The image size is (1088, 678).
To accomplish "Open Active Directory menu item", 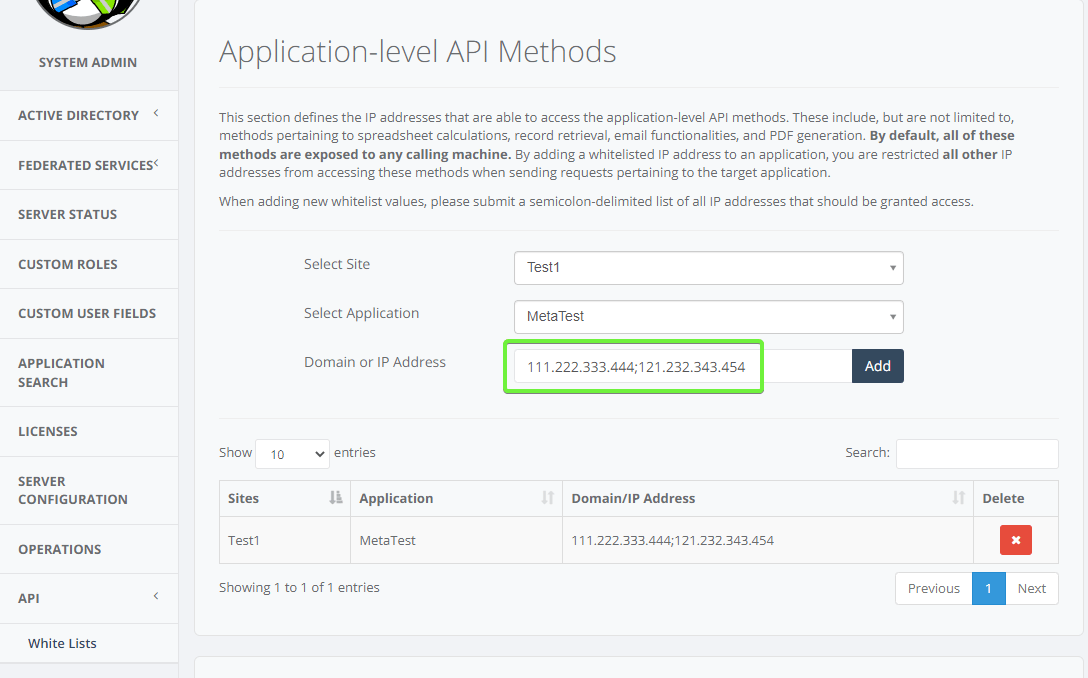I will pos(78,115).
